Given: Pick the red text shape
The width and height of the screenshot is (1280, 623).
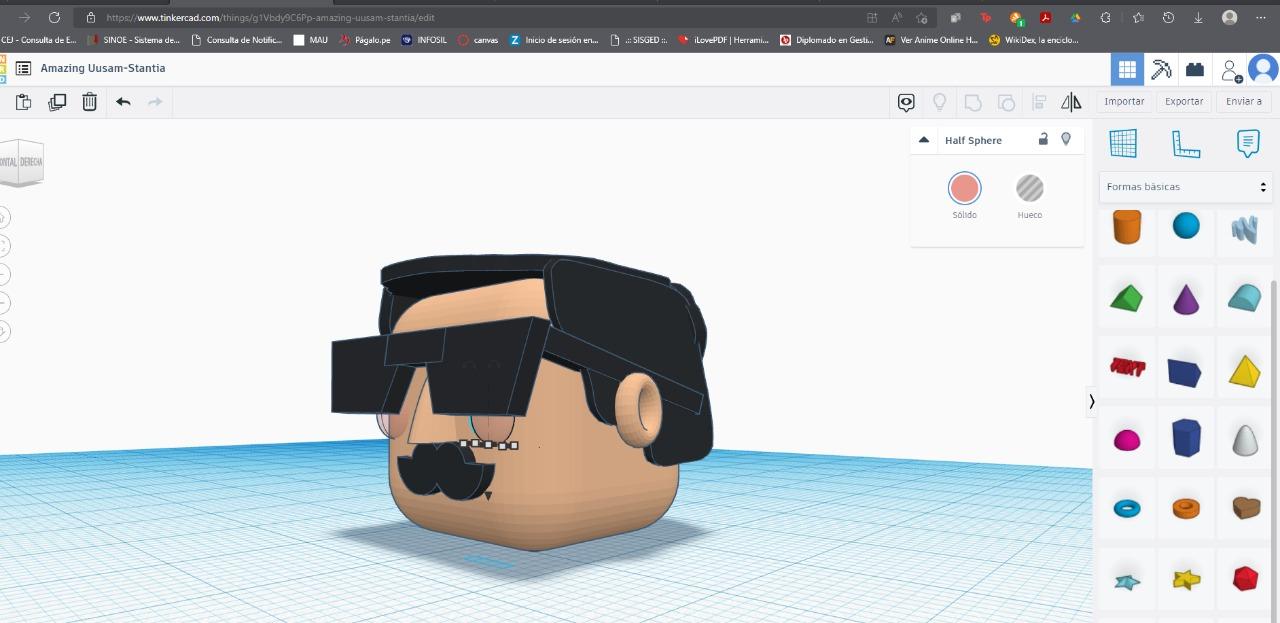Looking at the screenshot, I should [x=1127, y=367].
